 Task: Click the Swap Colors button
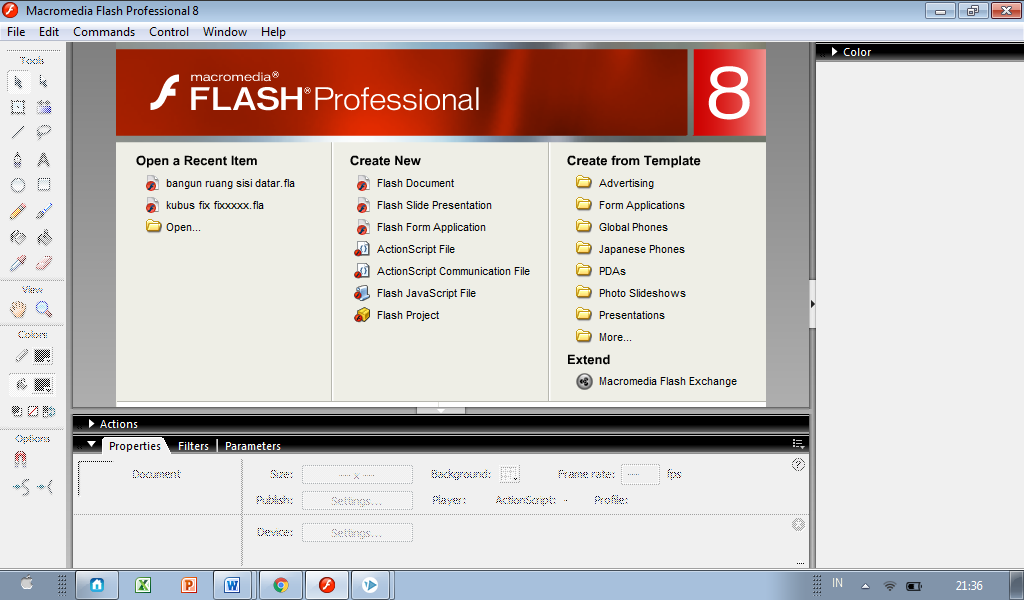point(48,411)
